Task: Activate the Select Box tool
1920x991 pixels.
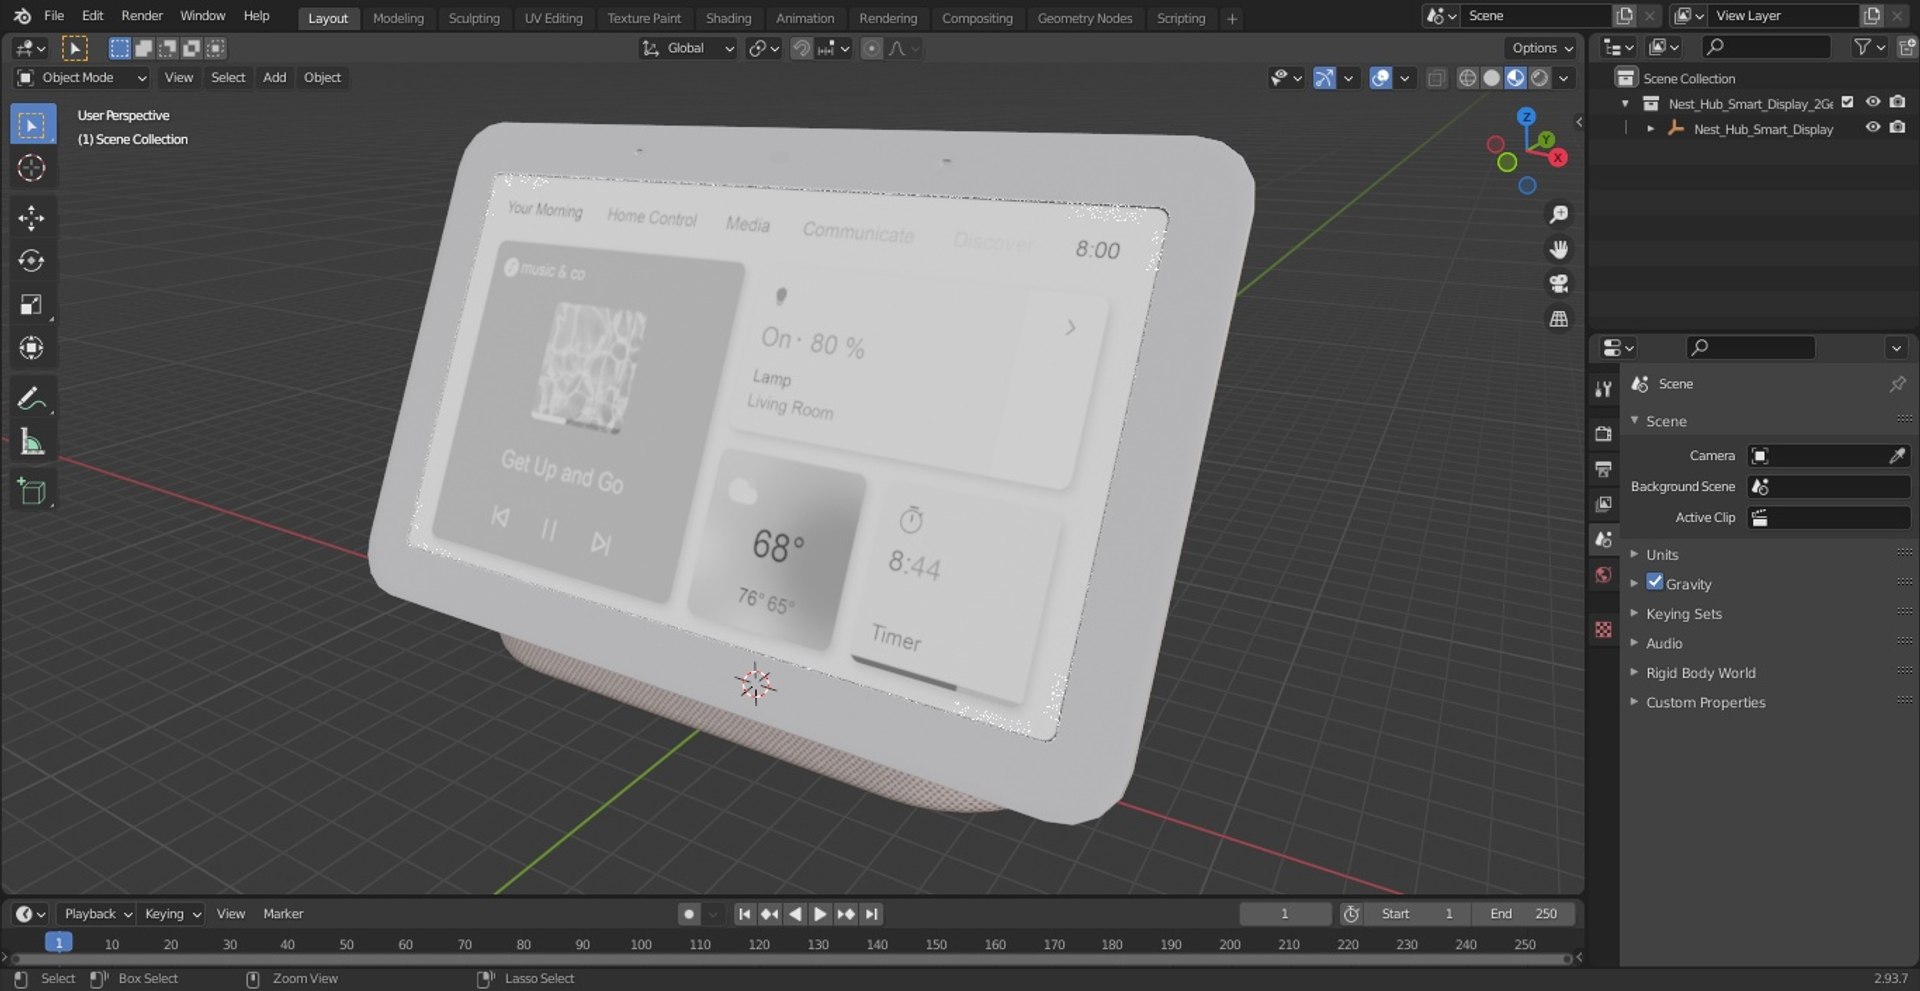Action: click(x=32, y=125)
